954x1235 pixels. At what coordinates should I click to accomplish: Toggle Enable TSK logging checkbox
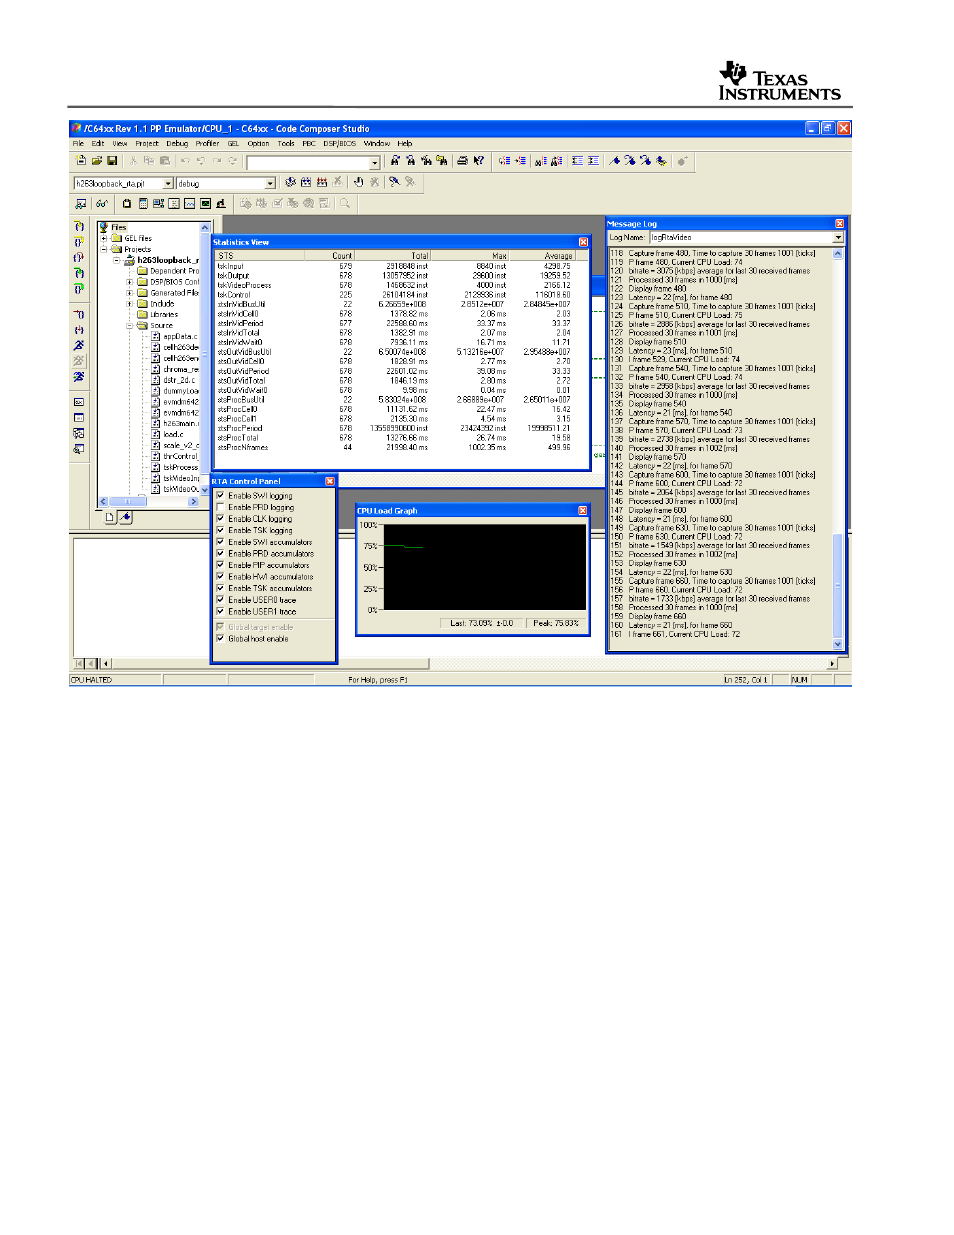[x=220, y=530]
